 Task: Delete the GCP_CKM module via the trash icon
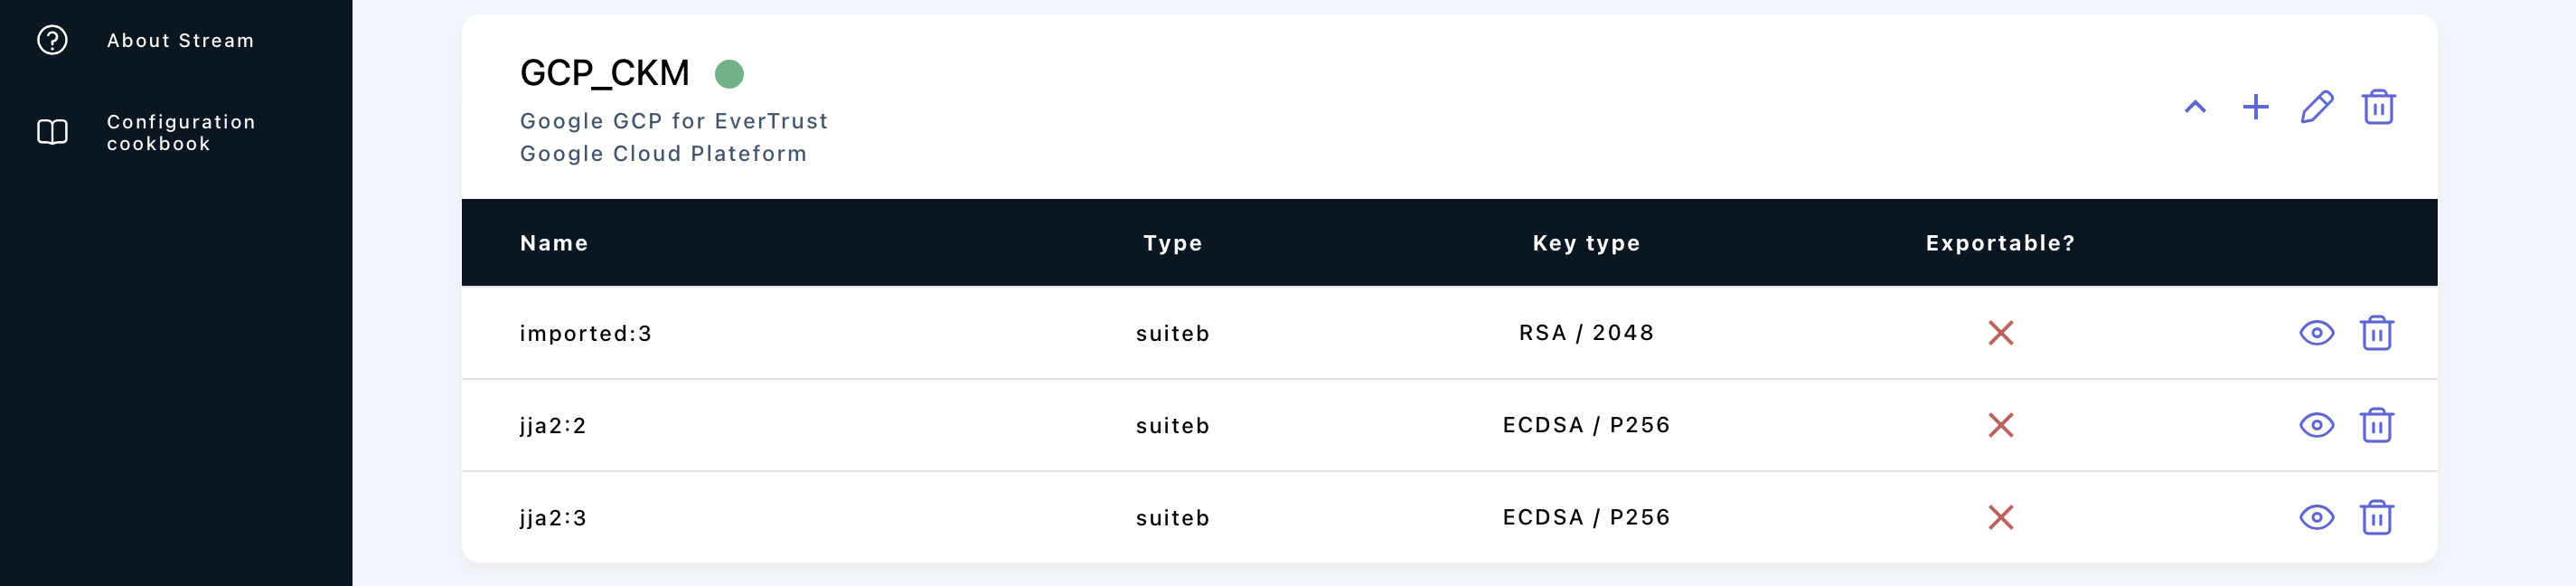pos(2379,108)
